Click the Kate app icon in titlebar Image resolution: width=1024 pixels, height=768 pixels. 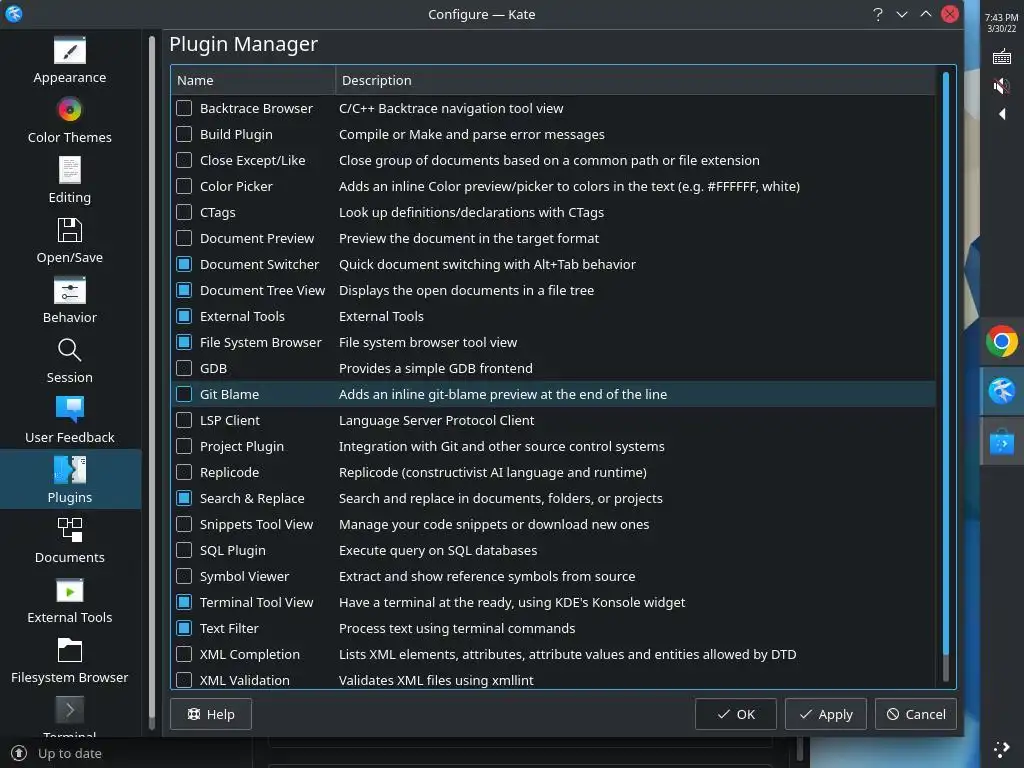click(14, 14)
